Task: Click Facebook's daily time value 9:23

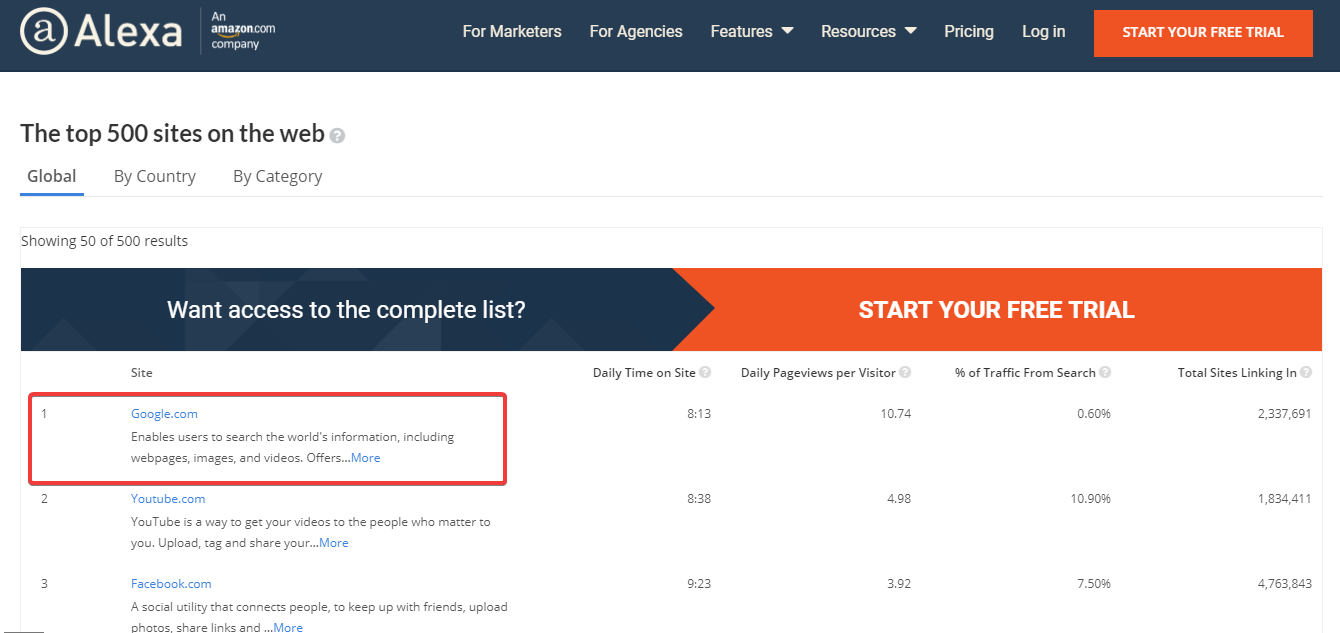Action: 699,584
